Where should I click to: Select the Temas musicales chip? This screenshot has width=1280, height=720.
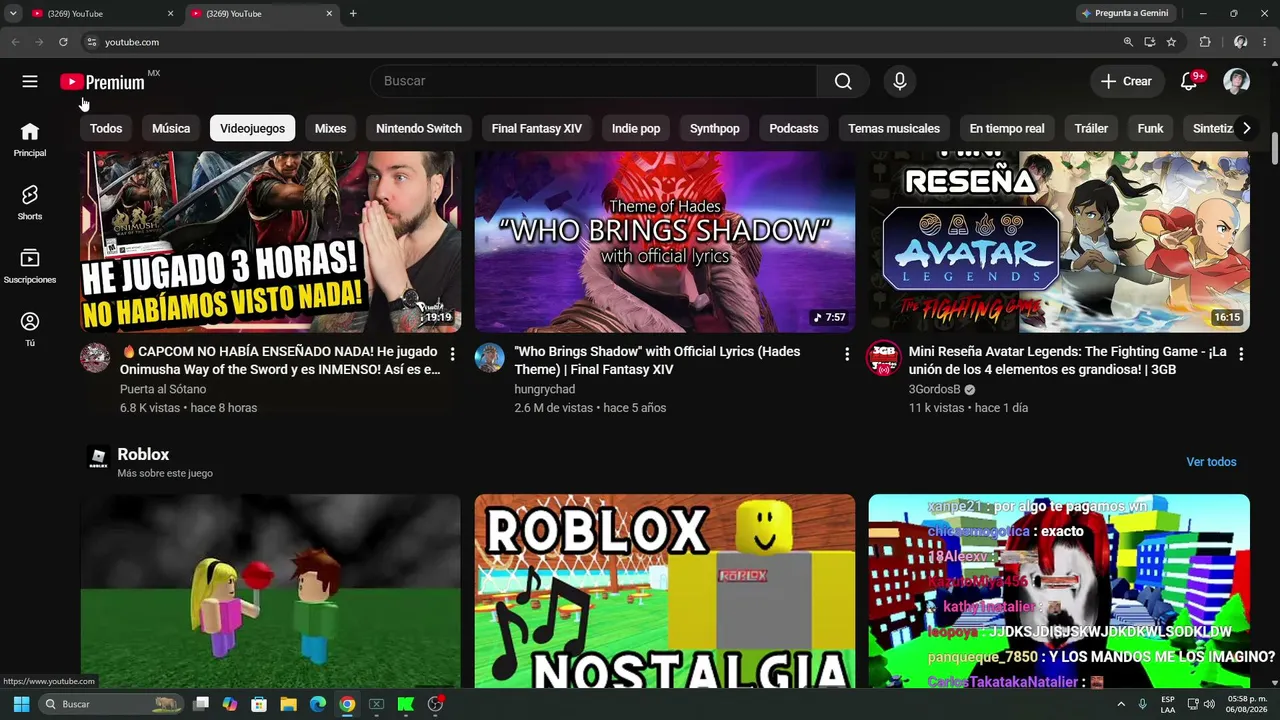894,128
